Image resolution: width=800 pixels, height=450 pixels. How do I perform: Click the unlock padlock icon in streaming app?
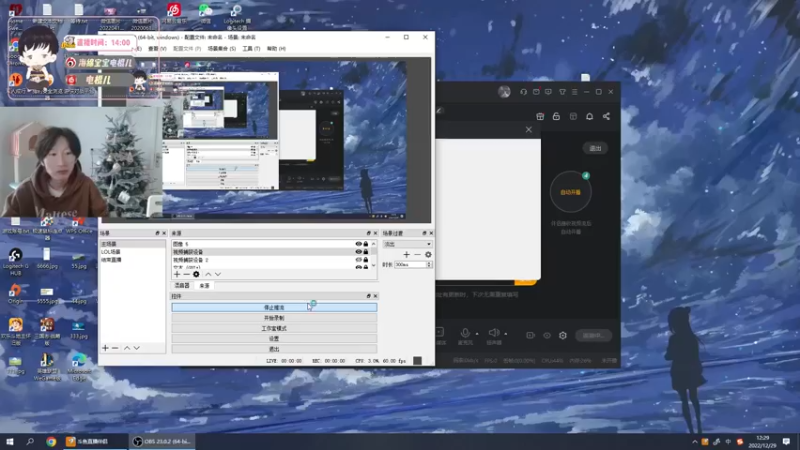pos(556,116)
